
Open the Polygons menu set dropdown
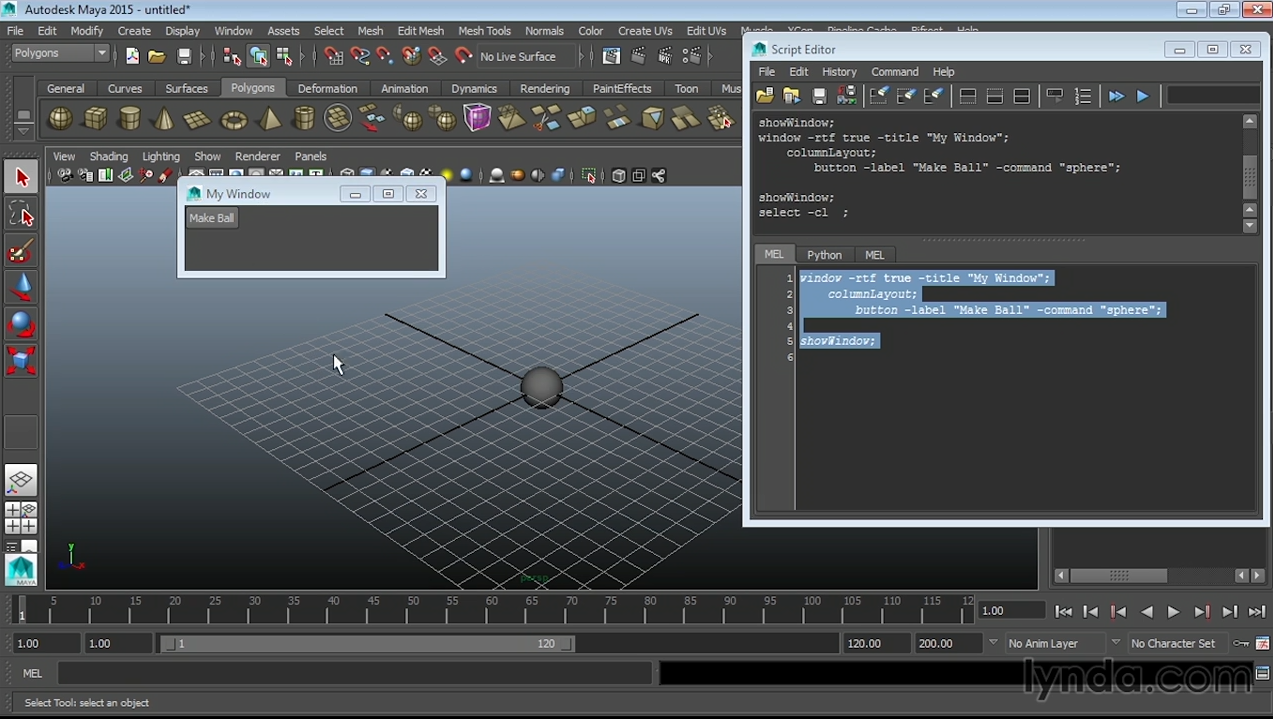coord(60,53)
